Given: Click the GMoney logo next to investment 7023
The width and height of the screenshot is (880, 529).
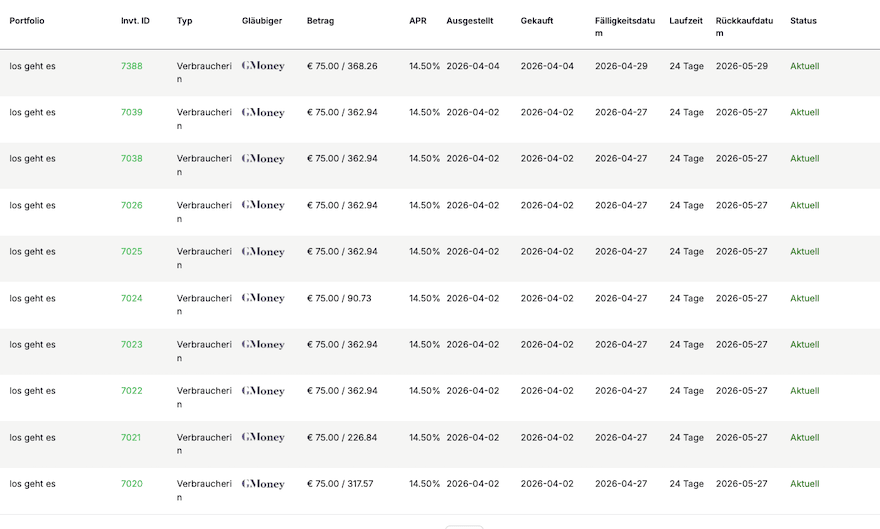Looking at the screenshot, I should pyautogui.click(x=263, y=345).
